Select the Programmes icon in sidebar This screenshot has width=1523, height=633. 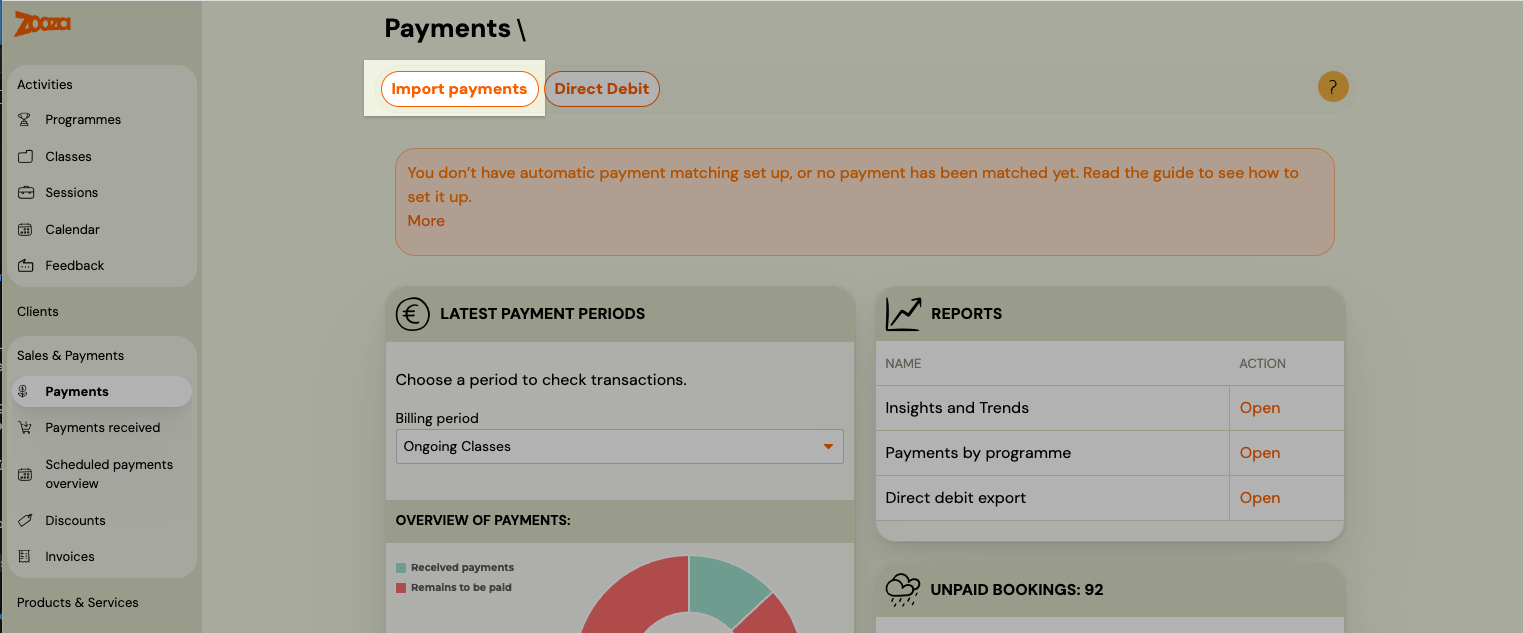(24, 119)
